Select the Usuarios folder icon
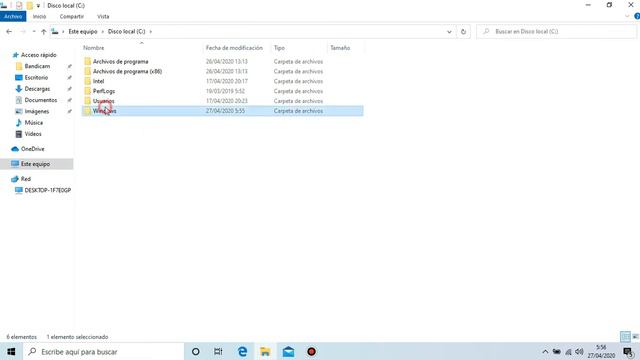The height and width of the screenshot is (360, 640). (87, 100)
